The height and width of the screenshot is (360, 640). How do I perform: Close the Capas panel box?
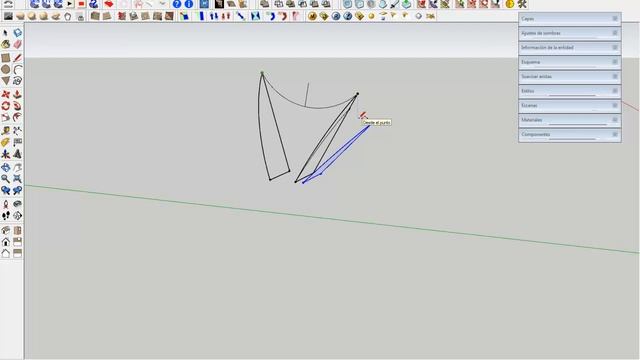click(x=615, y=18)
